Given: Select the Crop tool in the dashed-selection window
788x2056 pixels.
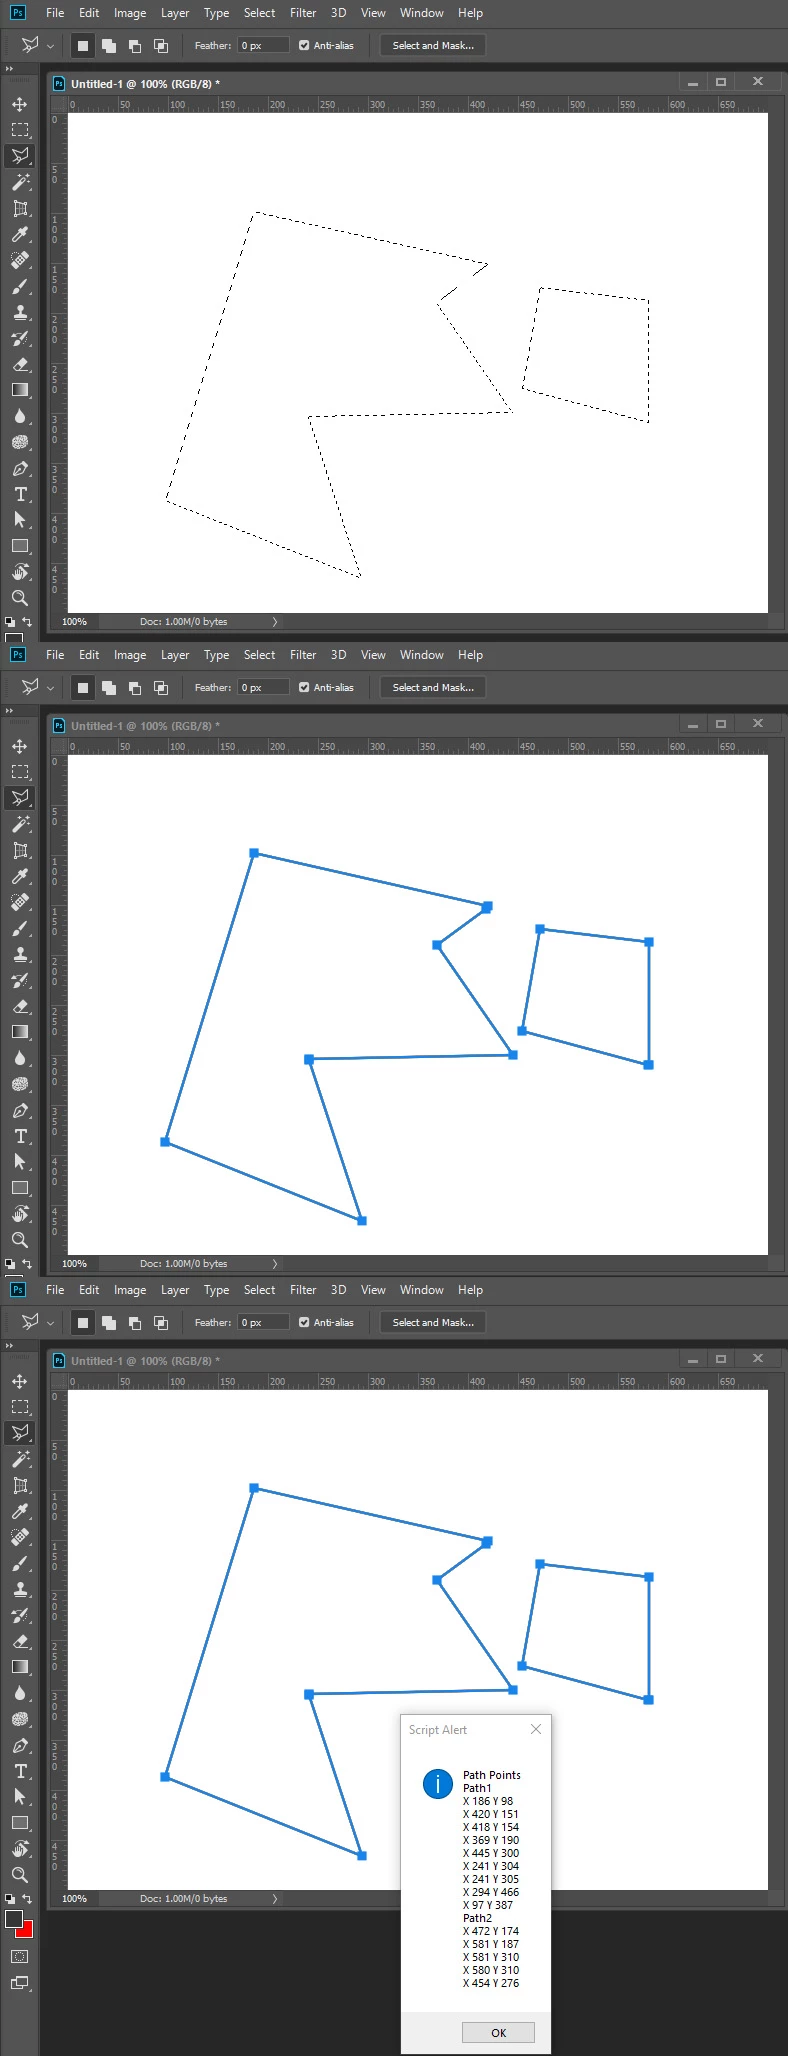Looking at the screenshot, I should pyautogui.click(x=19, y=208).
